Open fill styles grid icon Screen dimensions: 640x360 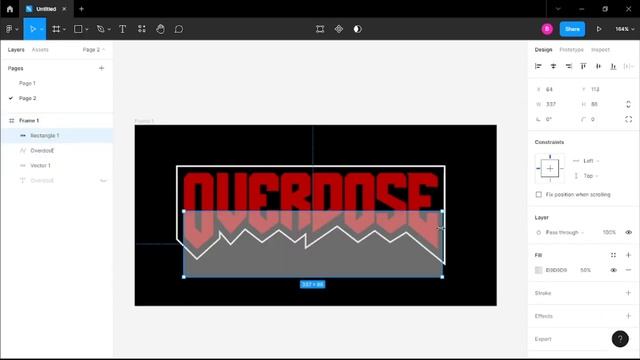tap(613, 255)
